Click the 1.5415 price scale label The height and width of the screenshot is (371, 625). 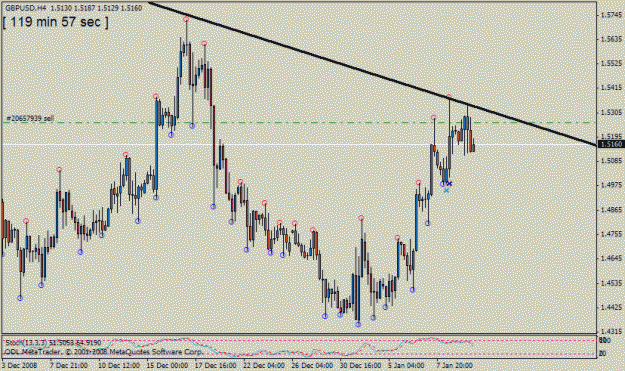coord(611,88)
